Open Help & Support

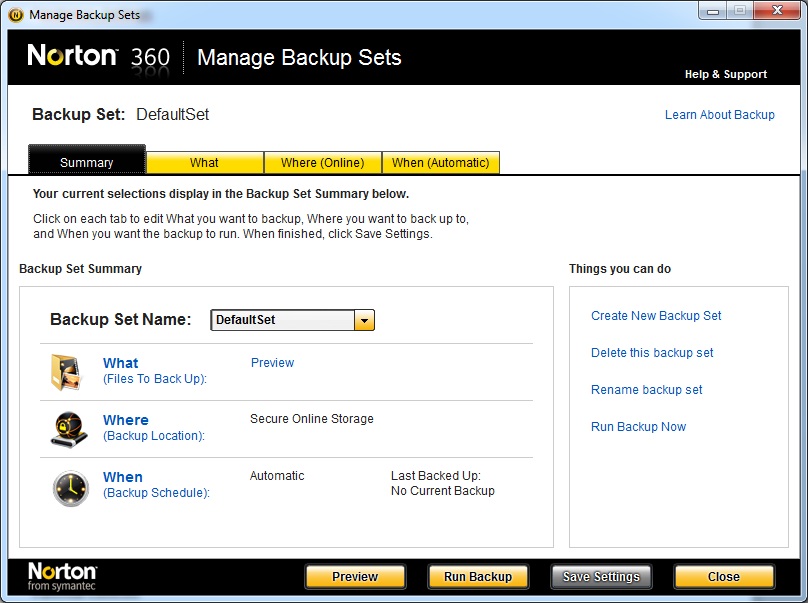coord(726,74)
